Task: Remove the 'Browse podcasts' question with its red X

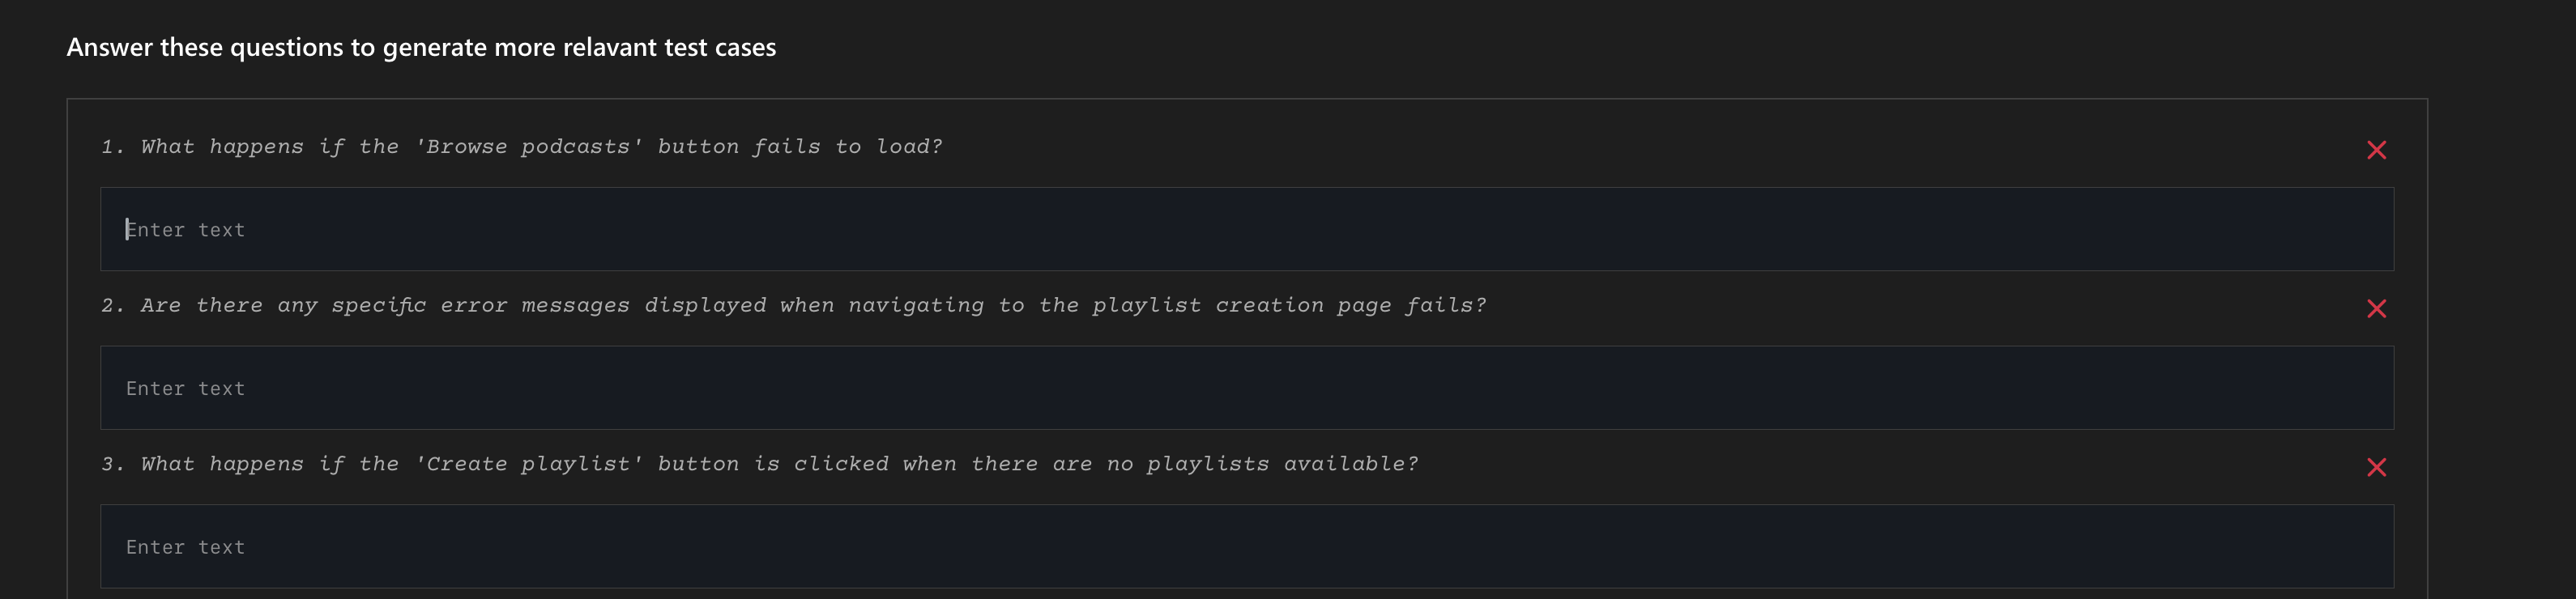Action: click(x=2376, y=150)
